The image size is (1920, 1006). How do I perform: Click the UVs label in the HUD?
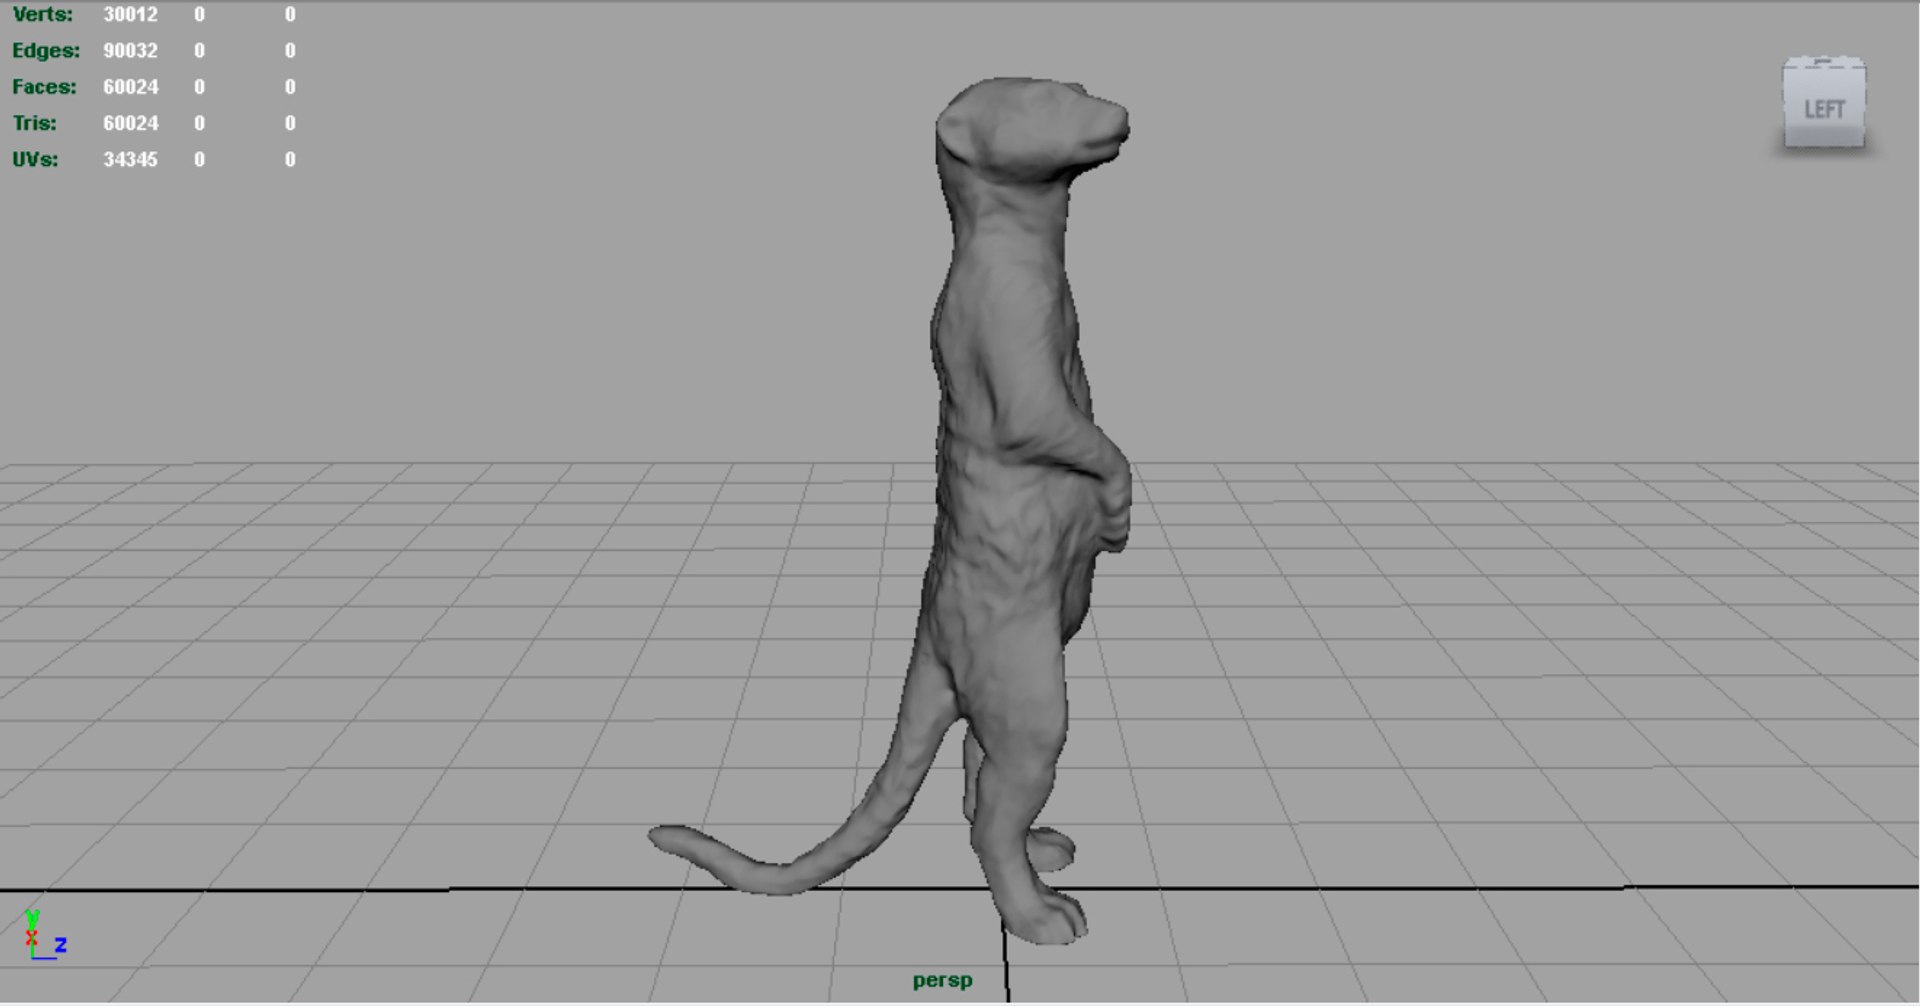[x=35, y=159]
